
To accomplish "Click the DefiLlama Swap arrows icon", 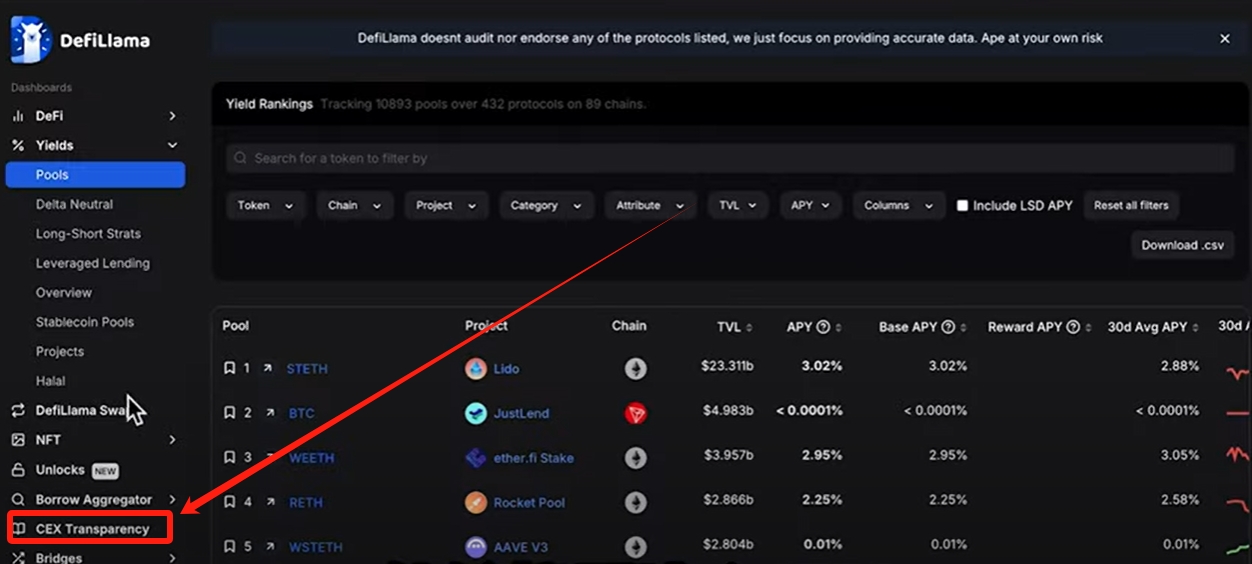I will coord(18,410).
